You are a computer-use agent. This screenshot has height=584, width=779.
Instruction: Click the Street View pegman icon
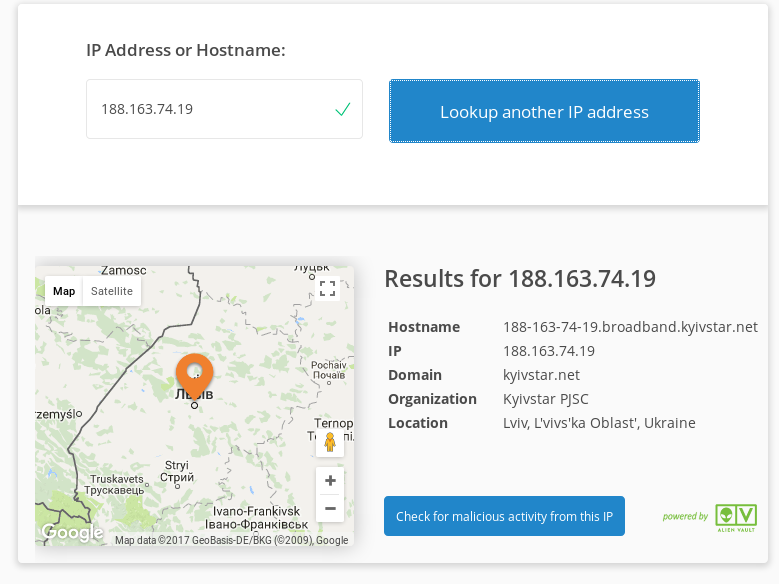click(x=330, y=442)
